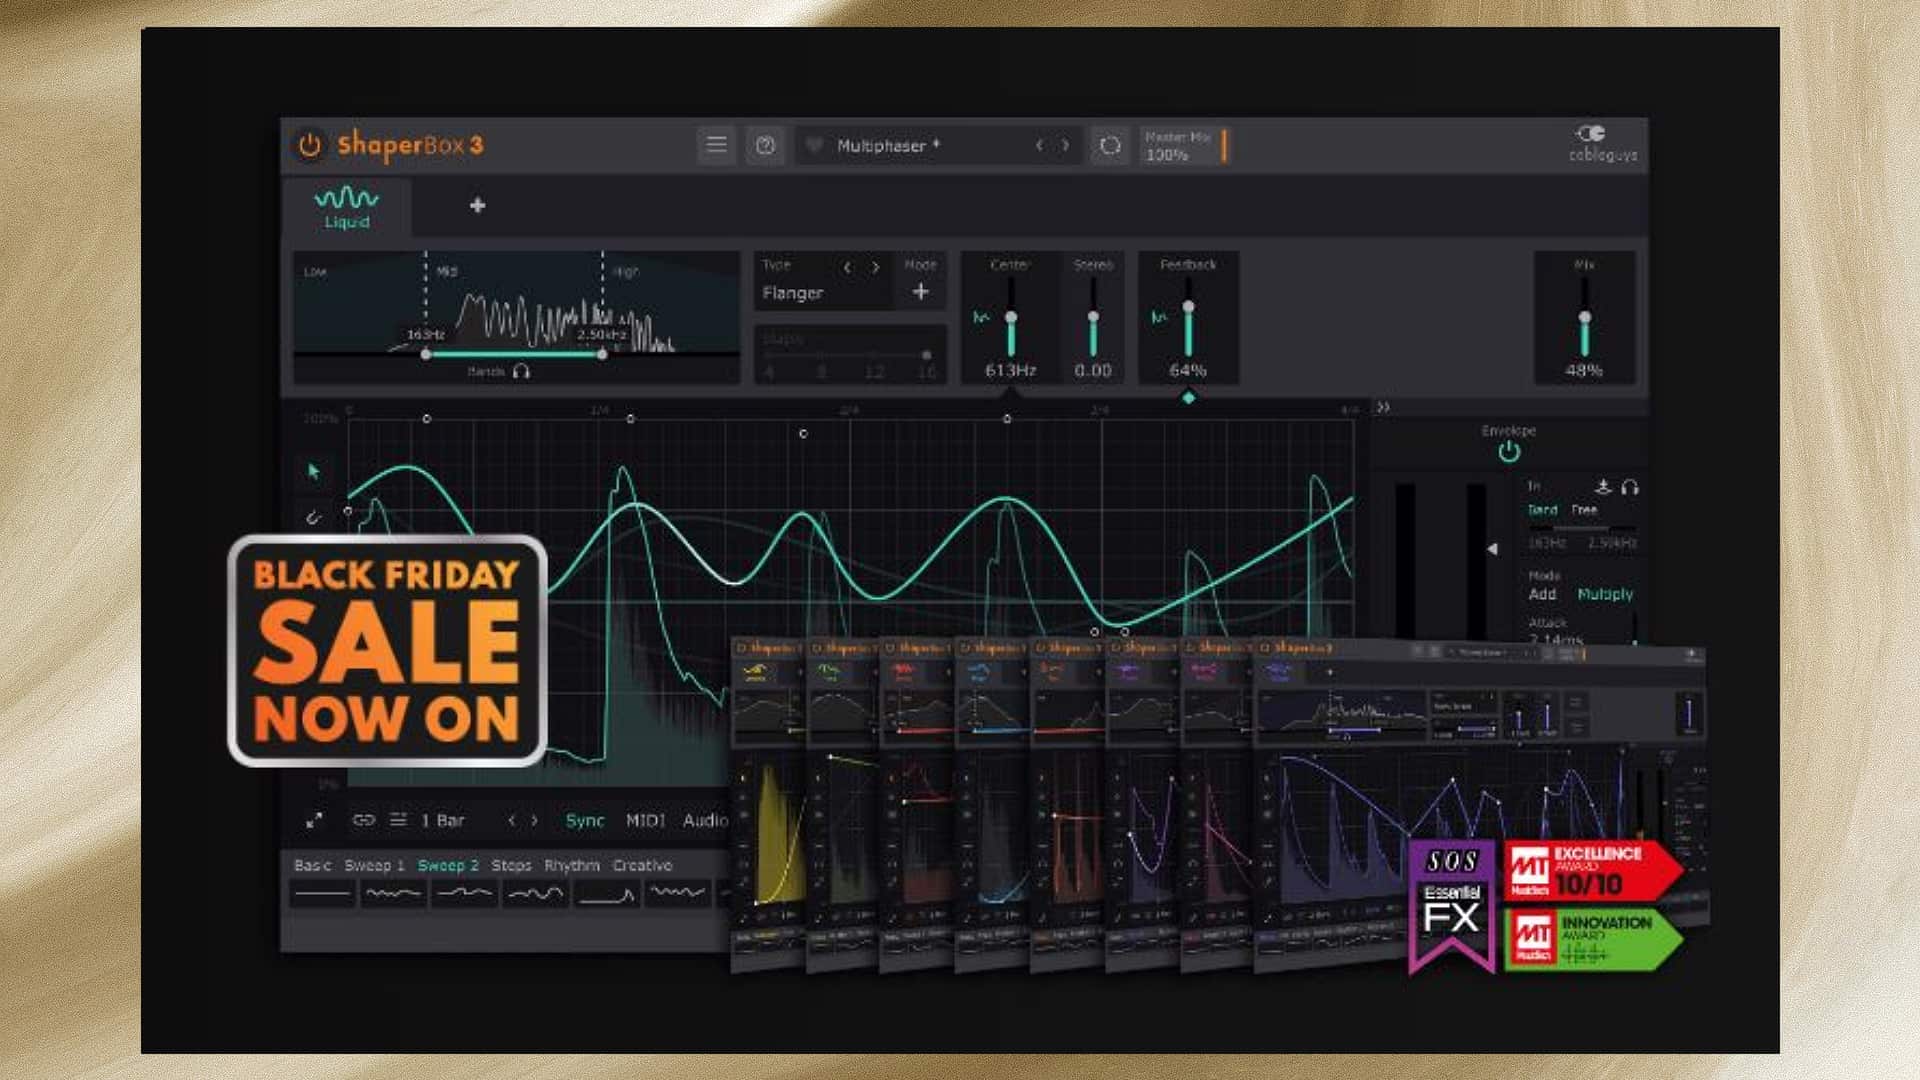The height and width of the screenshot is (1080, 1920).
Task: Pick the fifth spiked wave preset thumbnail
Action: (606, 893)
